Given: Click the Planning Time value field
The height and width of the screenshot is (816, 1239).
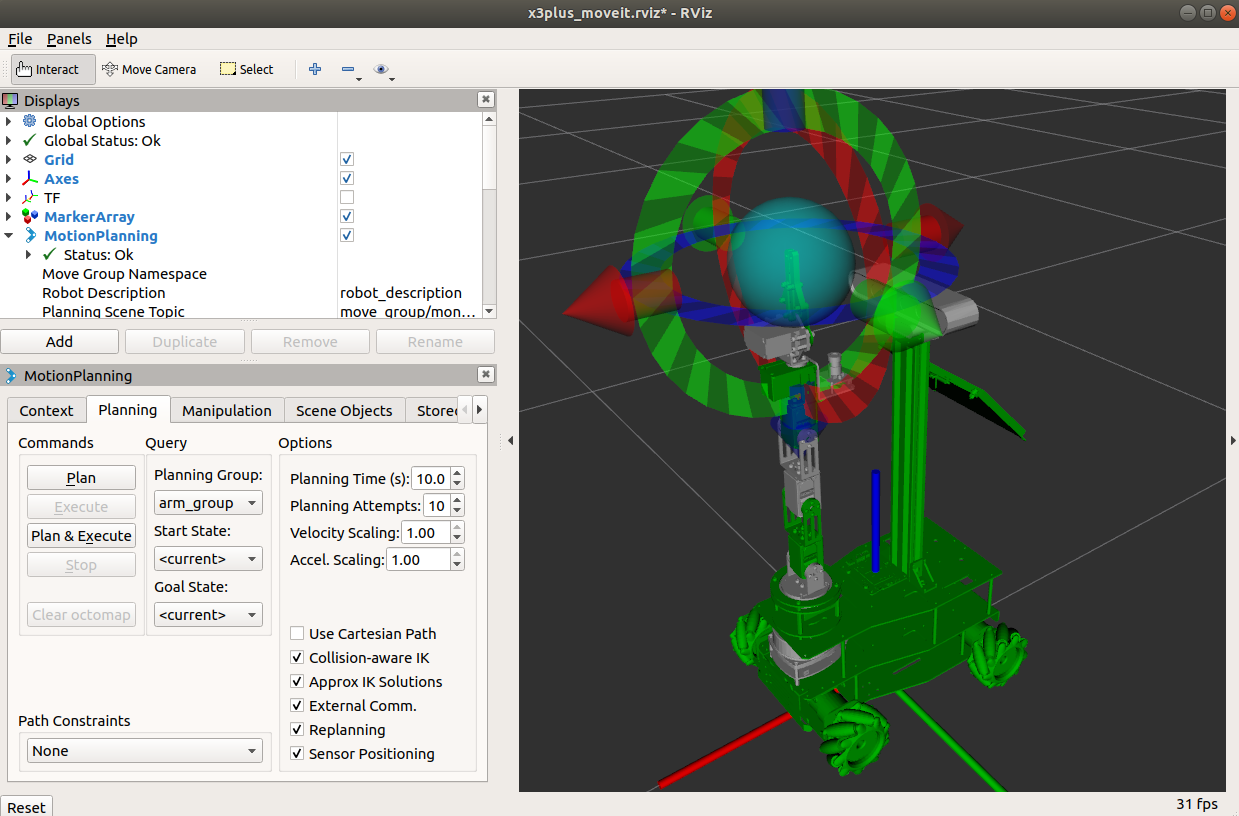Looking at the screenshot, I should click(x=431, y=479).
